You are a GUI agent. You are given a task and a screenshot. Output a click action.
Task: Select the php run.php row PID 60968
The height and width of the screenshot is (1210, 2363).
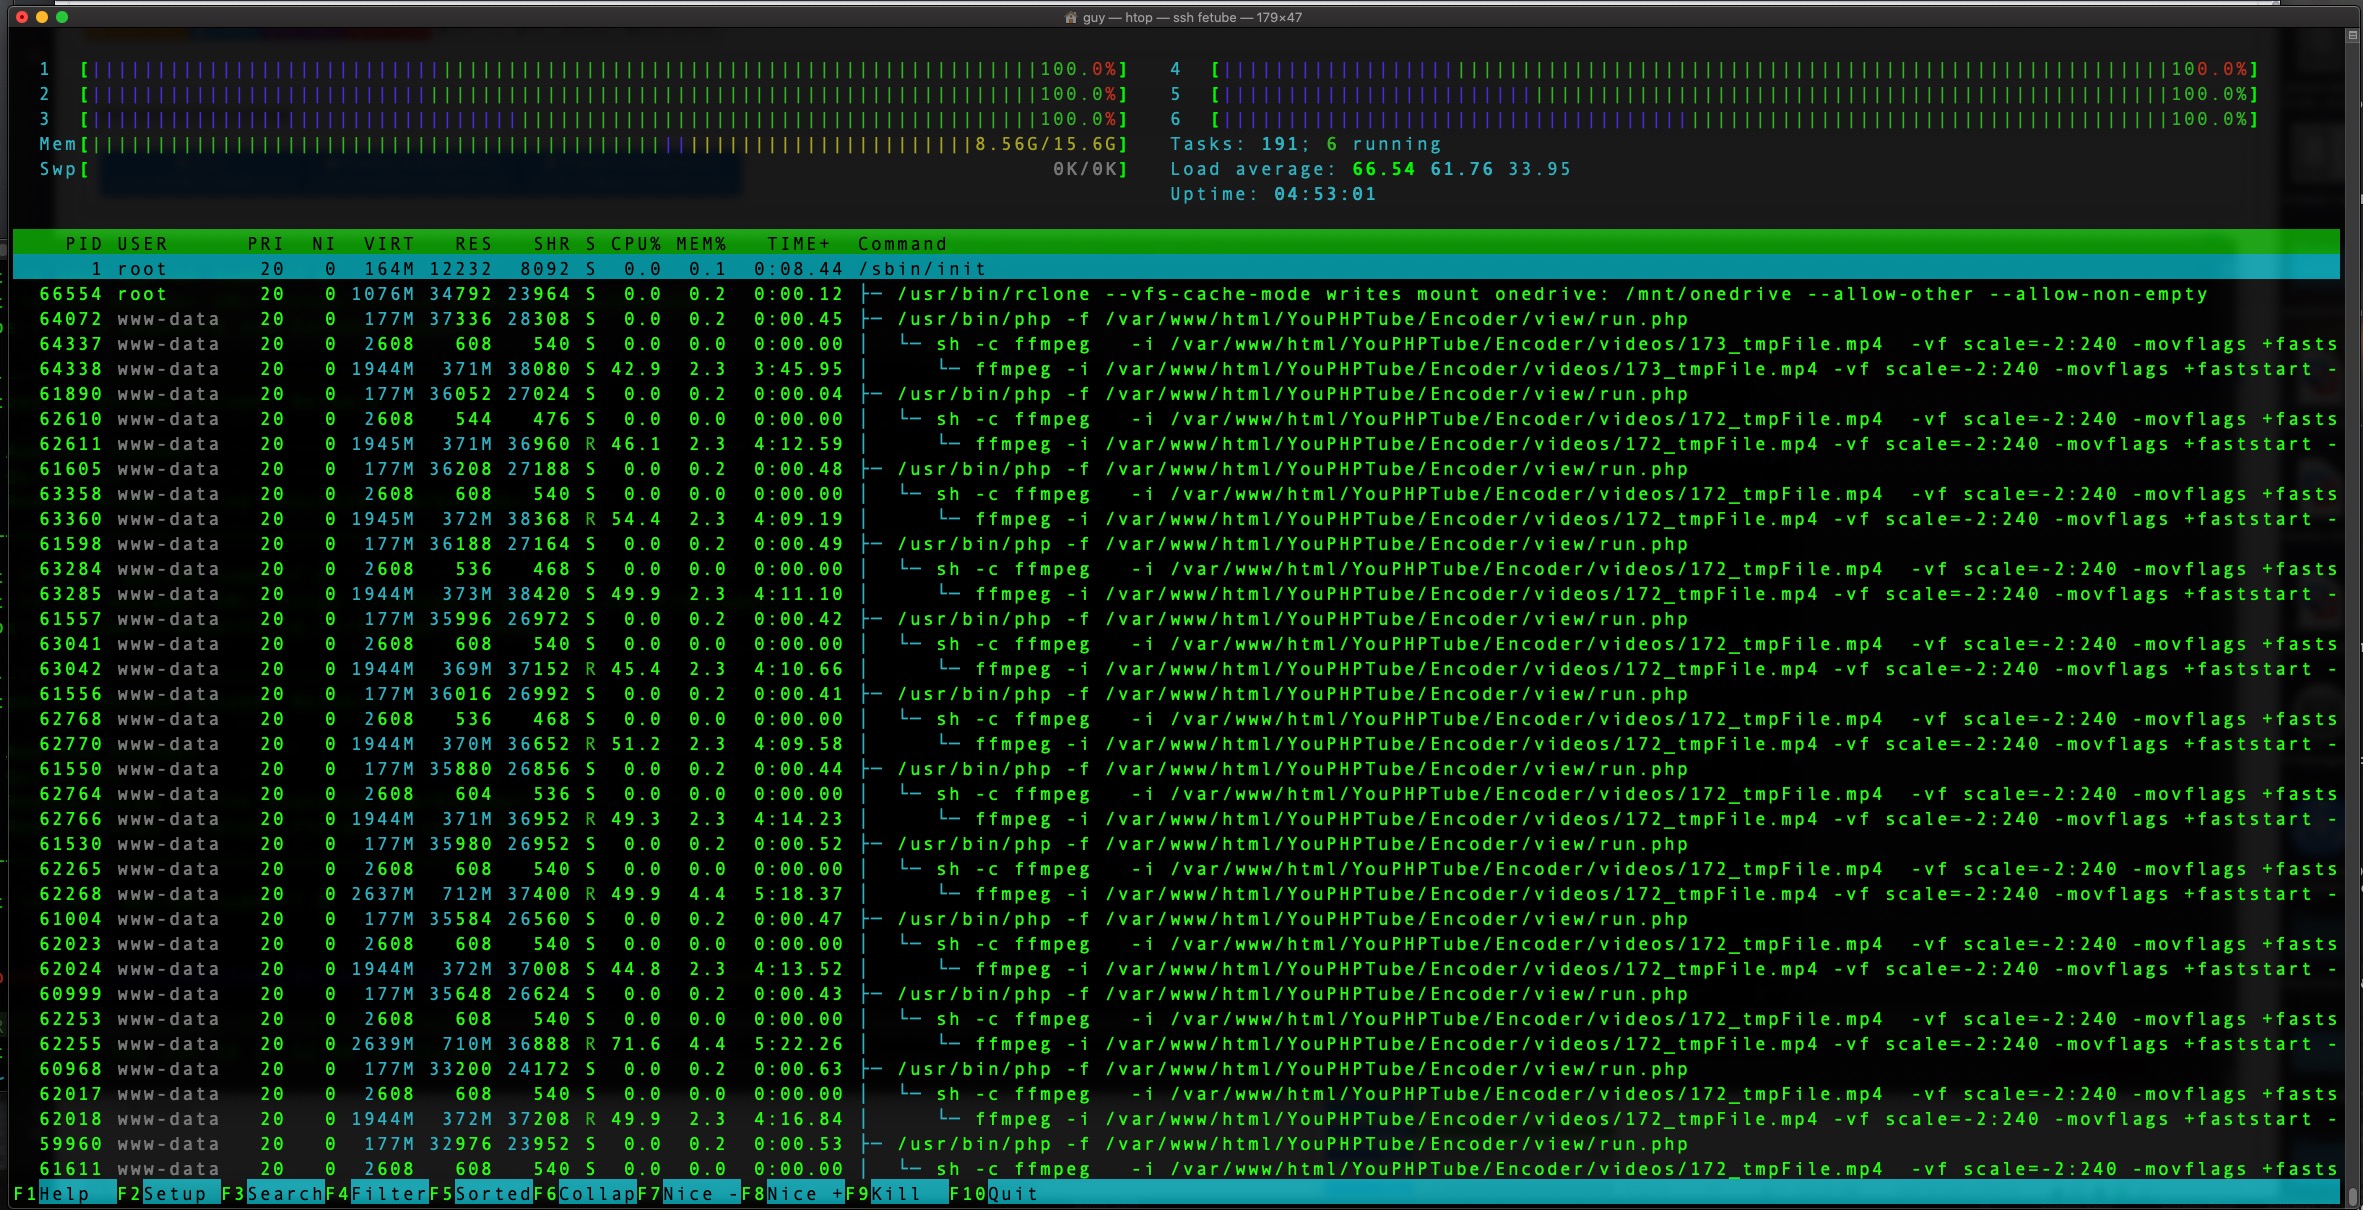(x=1176, y=1069)
